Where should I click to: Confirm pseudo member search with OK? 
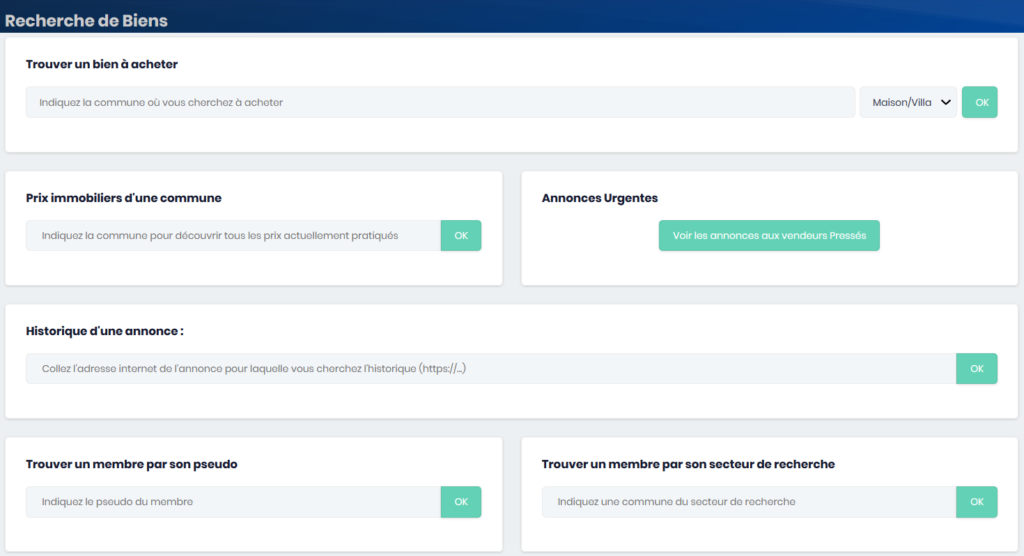(461, 502)
